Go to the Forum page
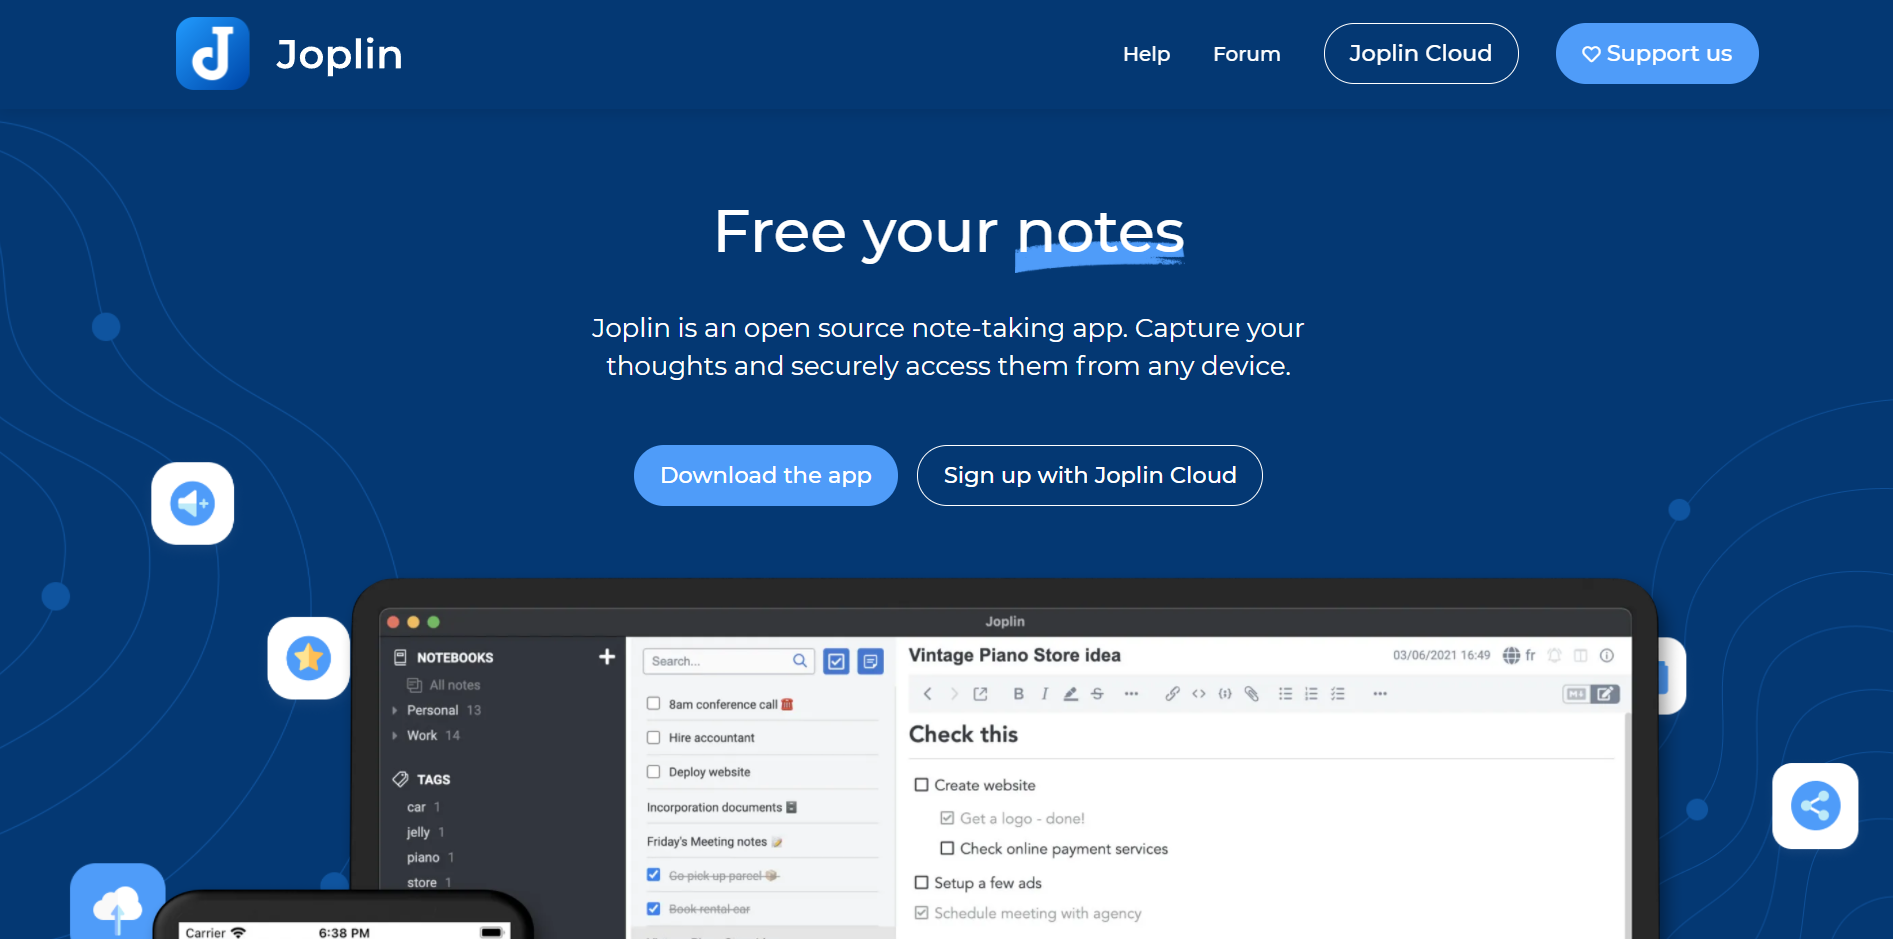Image resolution: width=1893 pixels, height=939 pixels. coord(1246,54)
